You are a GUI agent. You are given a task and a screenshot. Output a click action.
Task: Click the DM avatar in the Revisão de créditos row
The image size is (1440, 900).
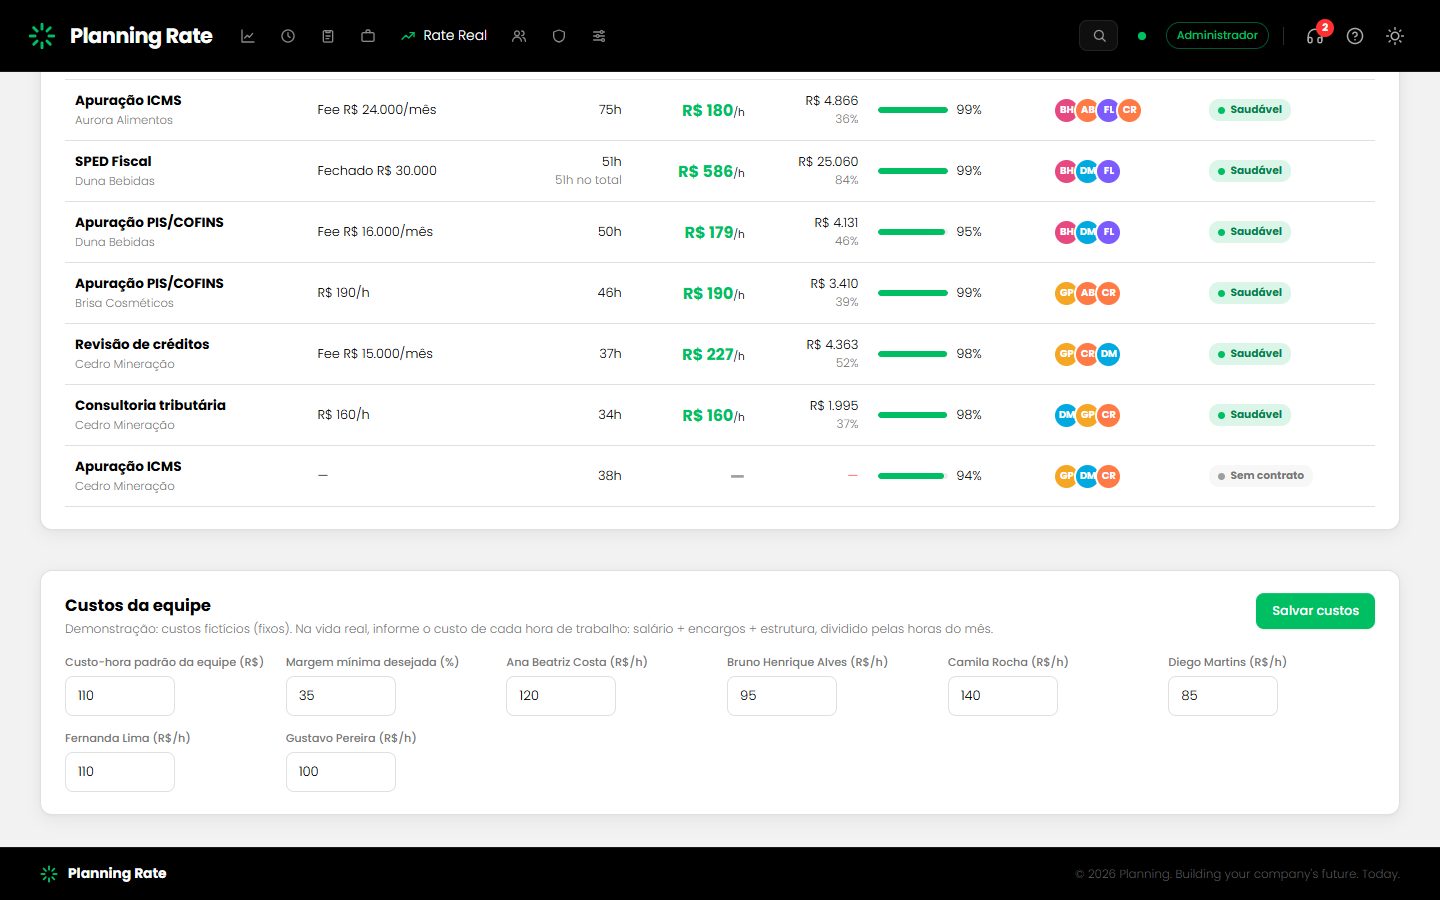pyautogui.click(x=1108, y=354)
